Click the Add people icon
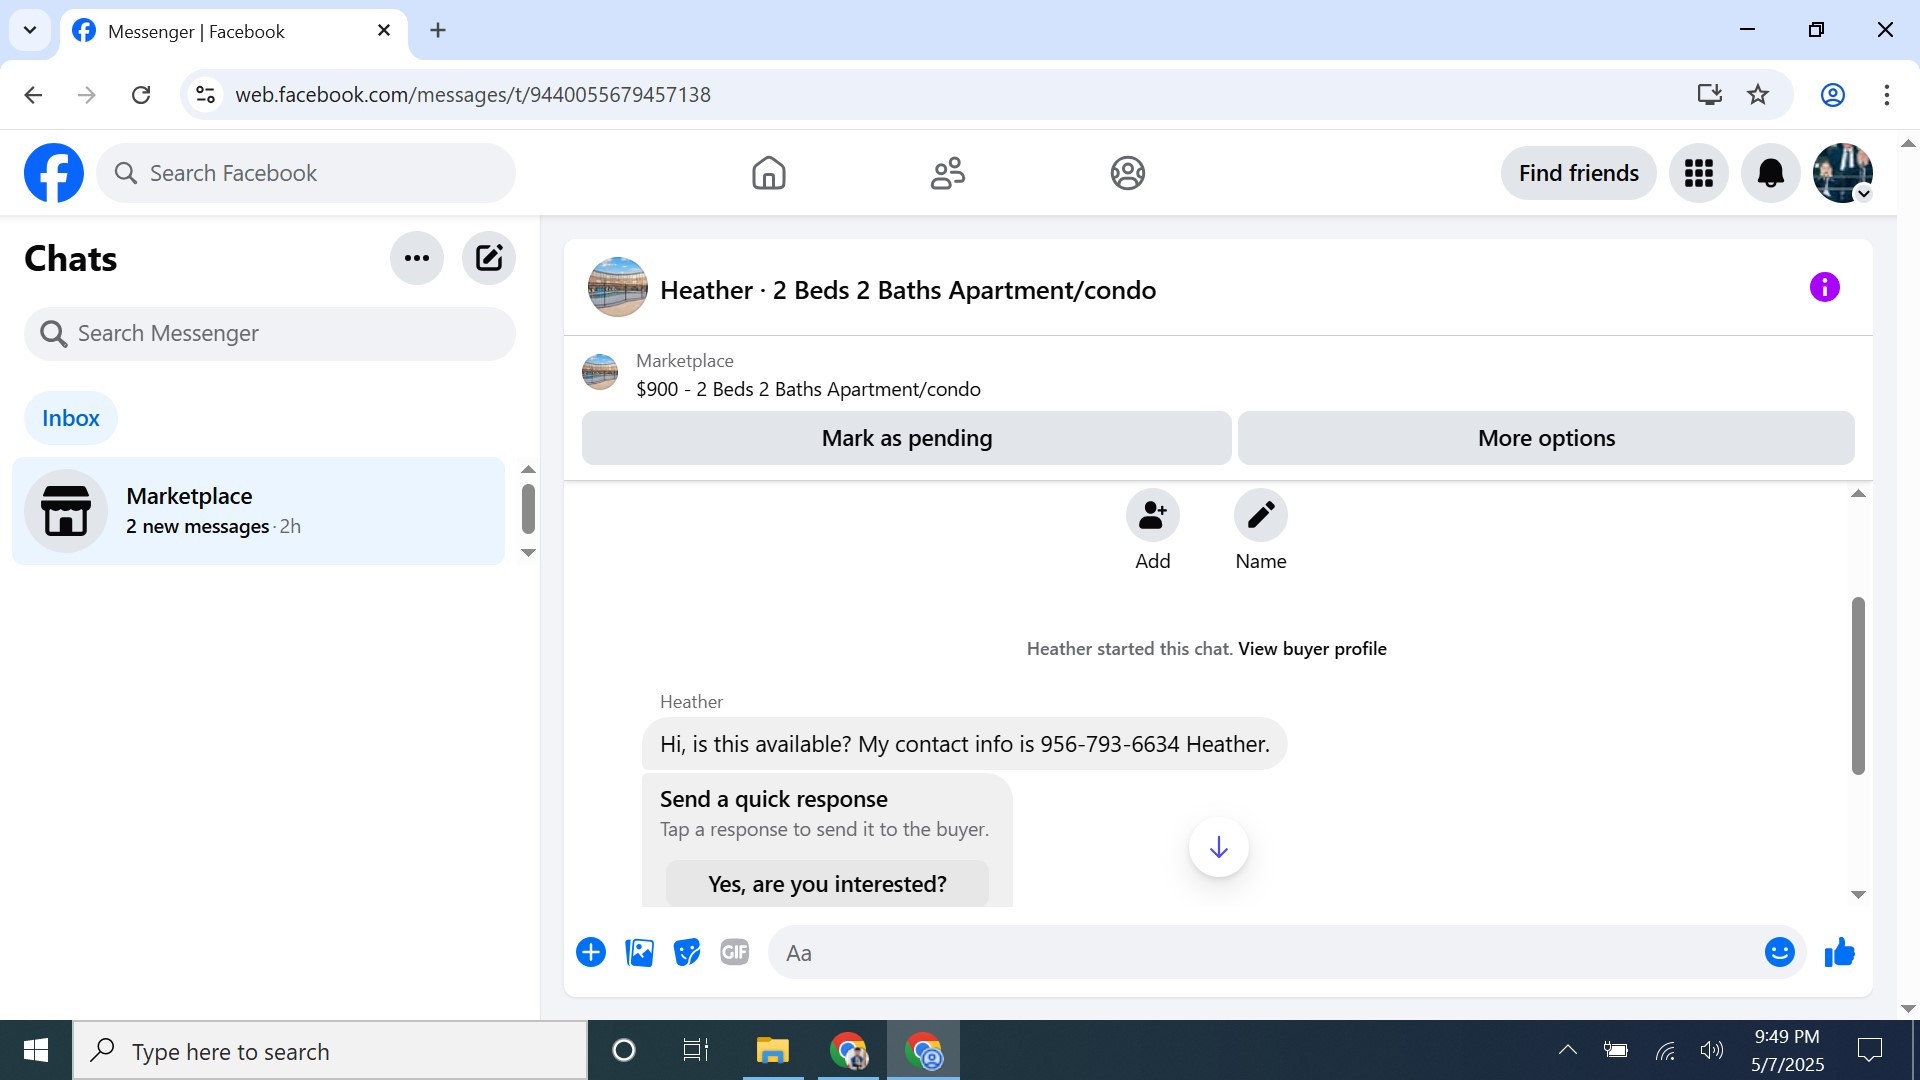 pyautogui.click(x=1152, y=515)
